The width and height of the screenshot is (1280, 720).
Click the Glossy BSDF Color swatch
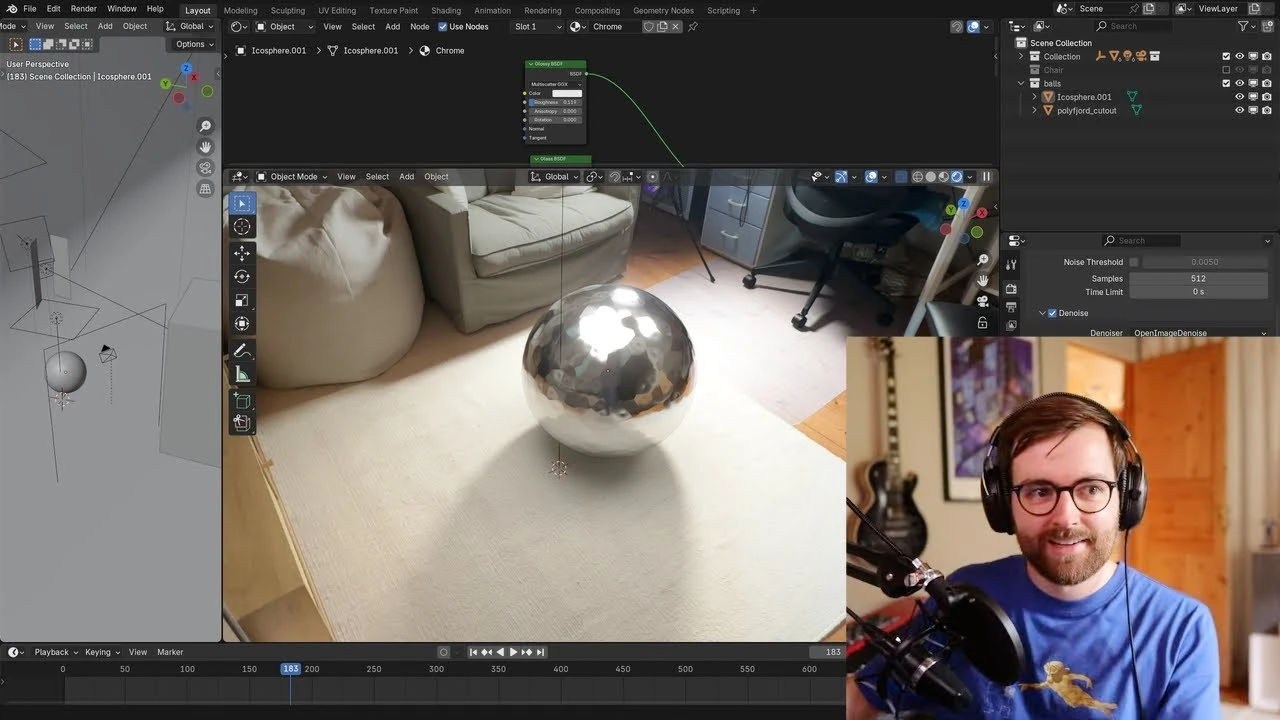click(566, 93)
